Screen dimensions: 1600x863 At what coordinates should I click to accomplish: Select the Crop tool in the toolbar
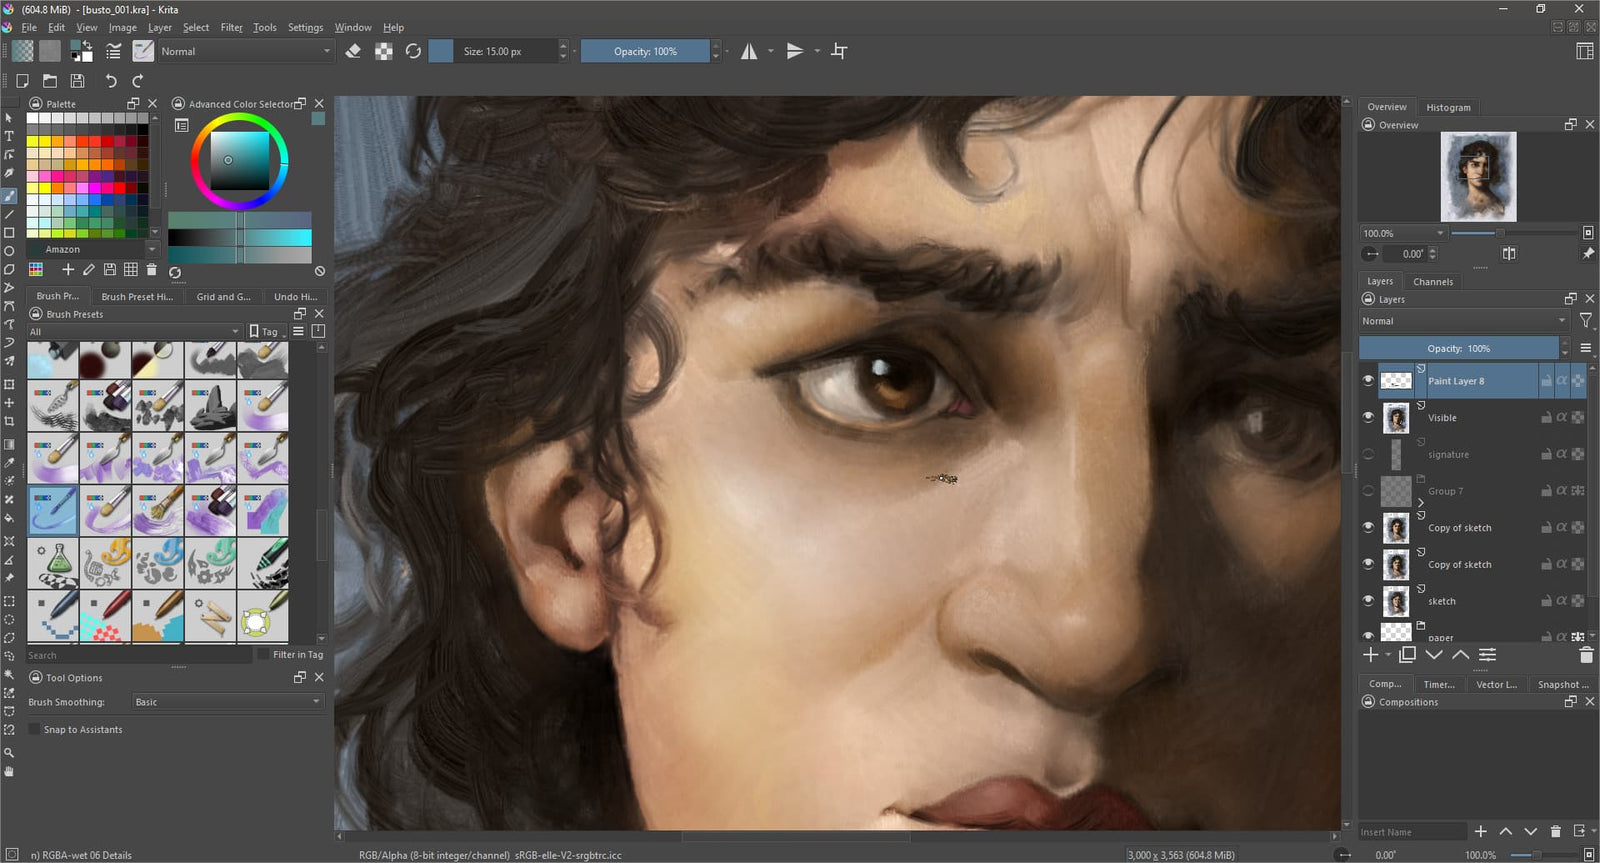click(x=839, y=51)
